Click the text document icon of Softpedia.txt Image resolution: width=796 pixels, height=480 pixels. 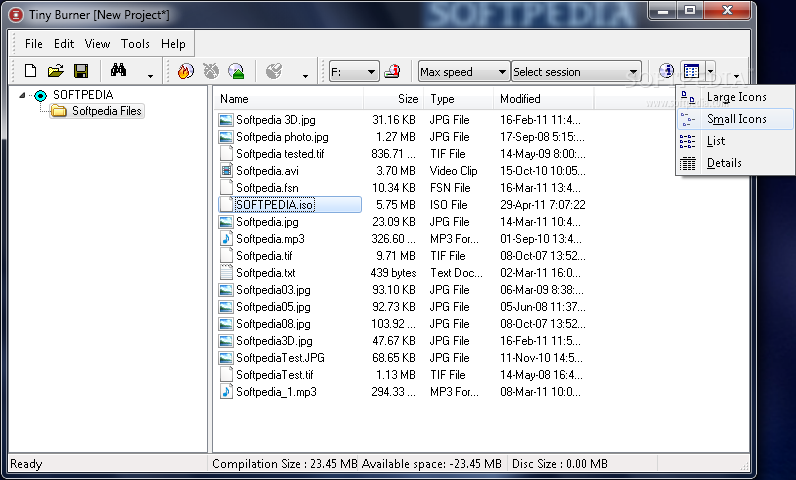pyautogui.click(x=226, y=273)
